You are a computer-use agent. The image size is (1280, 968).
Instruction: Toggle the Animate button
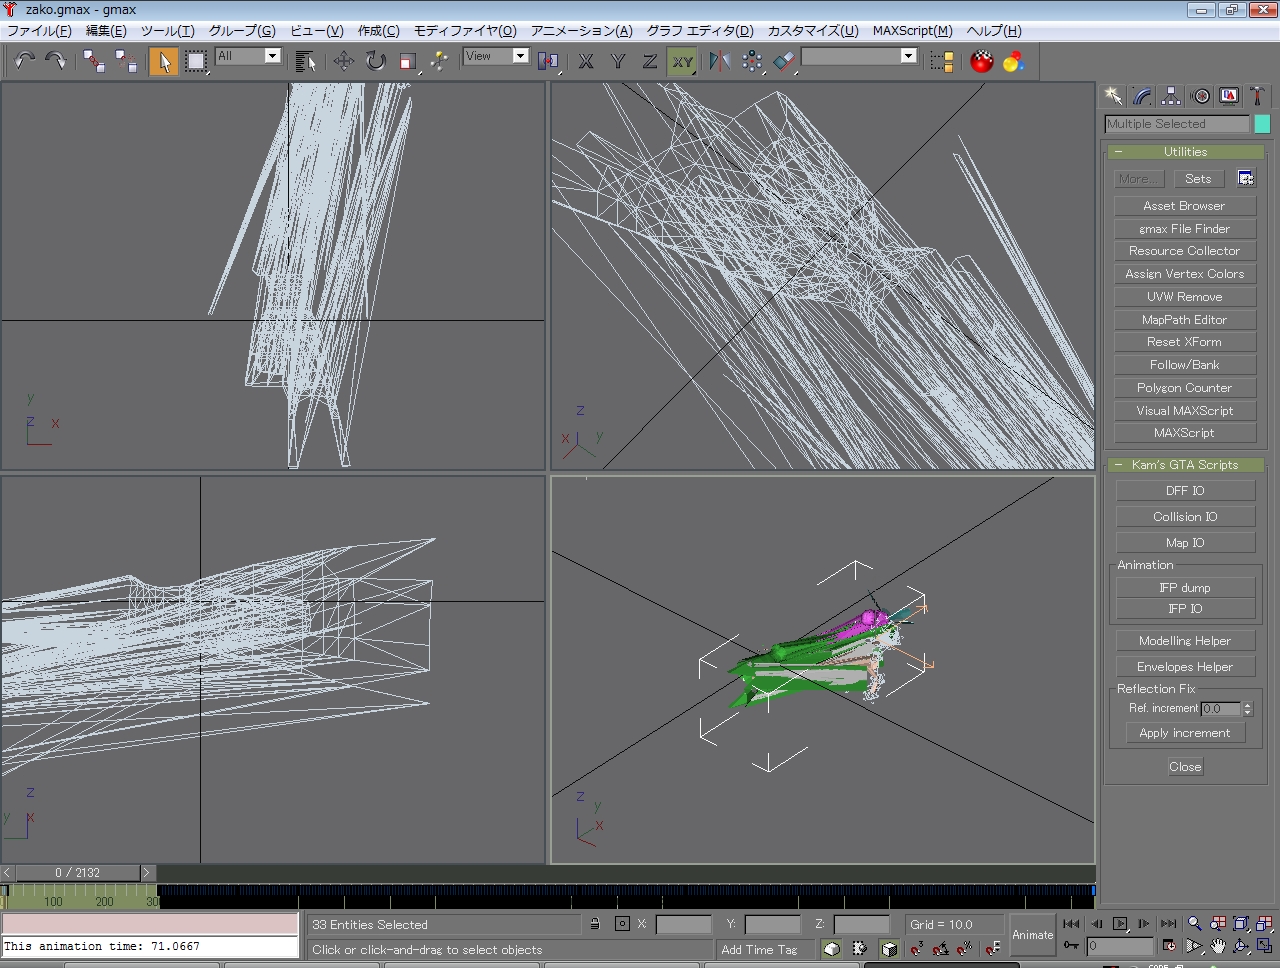click(1032, 934)
